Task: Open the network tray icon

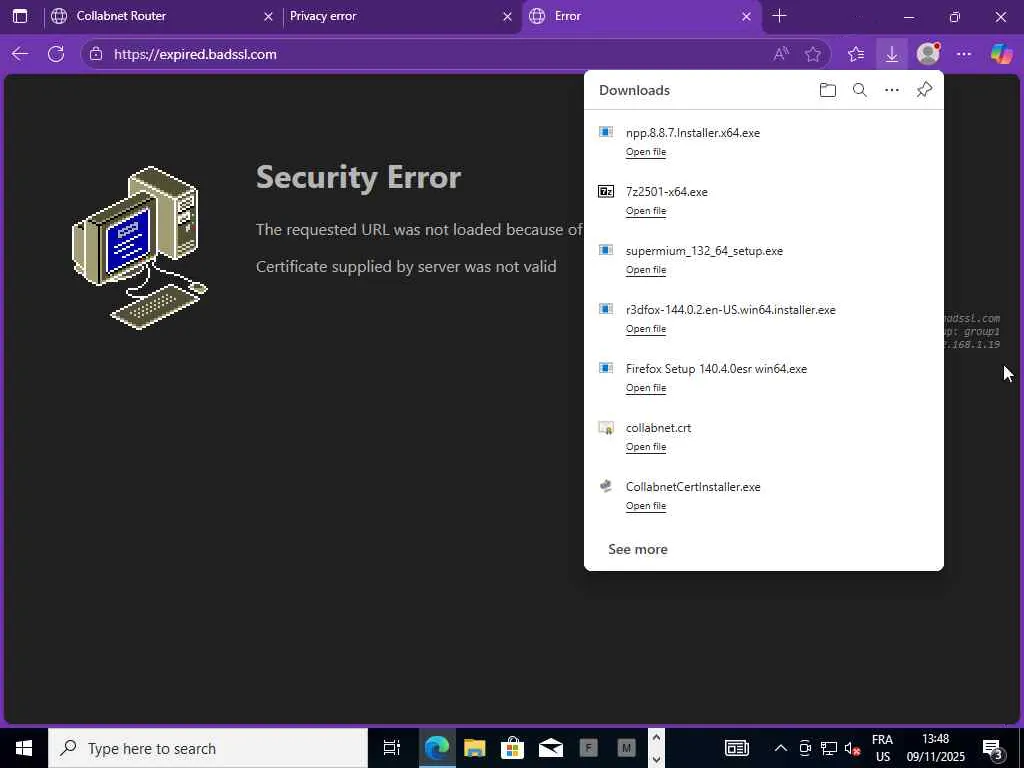Action: [829, 748]
